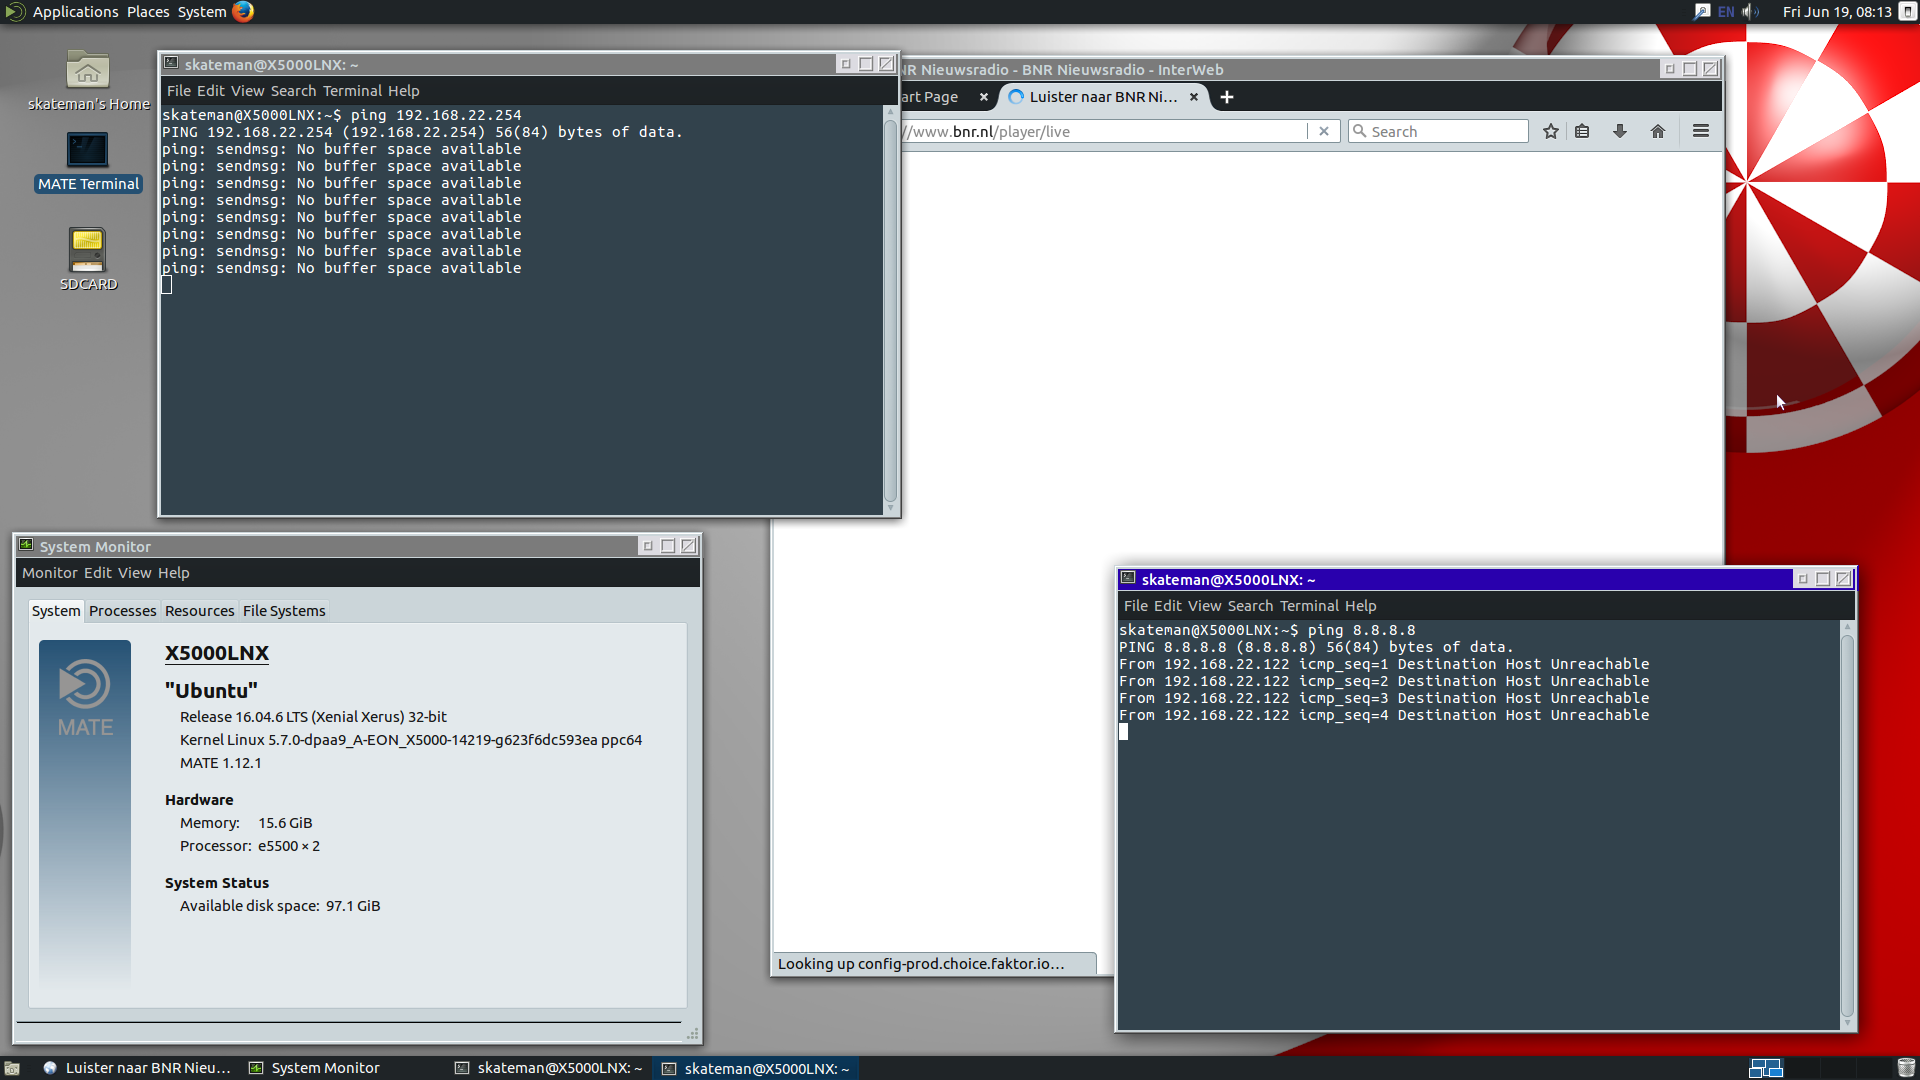Open Terminal menu in ping 8.8.8.8 window
Image resolution: width=1920 pixels, height=1080 pixels.
(x=1308, y=606)
